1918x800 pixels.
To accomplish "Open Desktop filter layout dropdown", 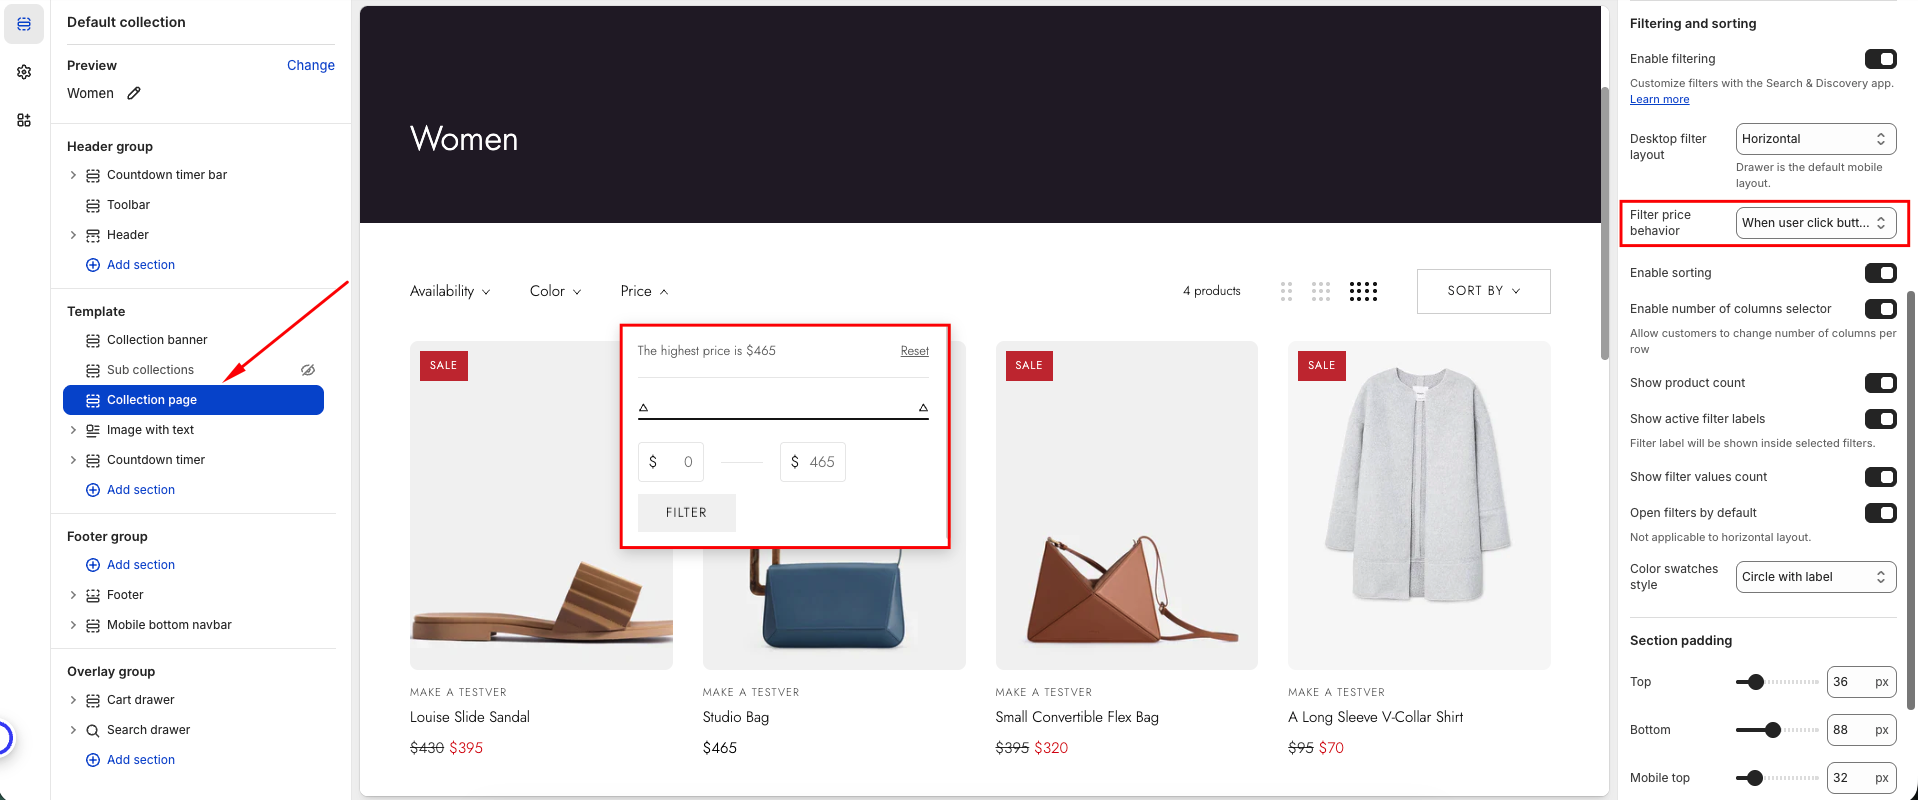I will coord(1815,139).
